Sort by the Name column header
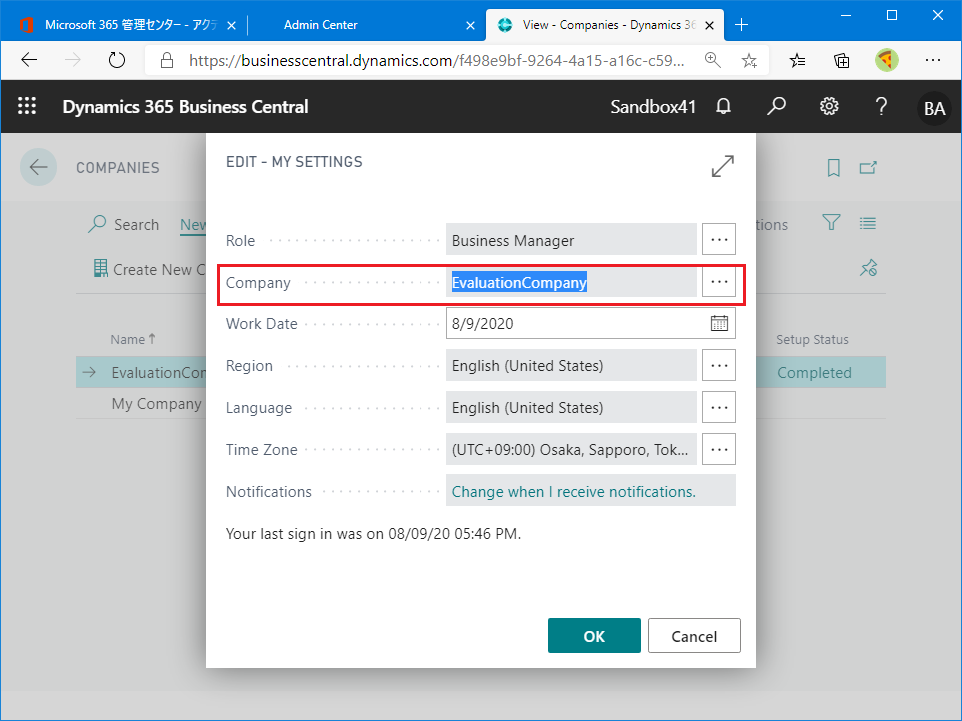Screen dimensions: 962x721 133,339
